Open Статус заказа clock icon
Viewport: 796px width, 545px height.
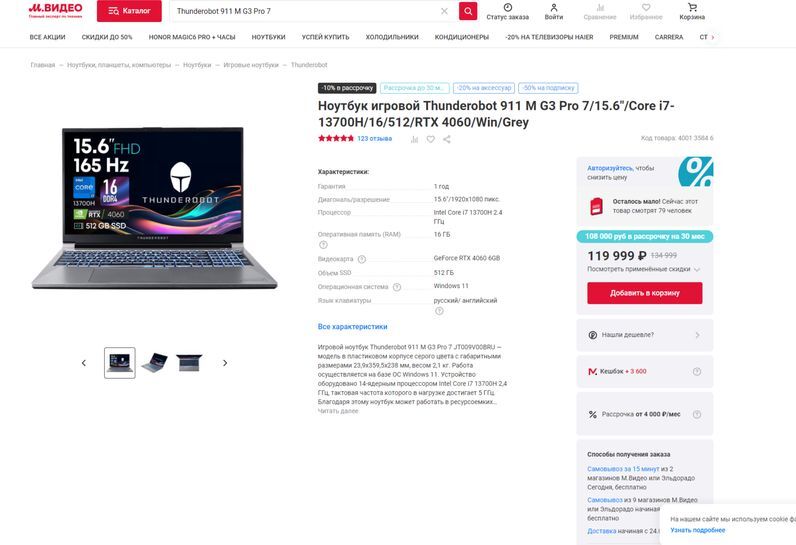point(508,7)
